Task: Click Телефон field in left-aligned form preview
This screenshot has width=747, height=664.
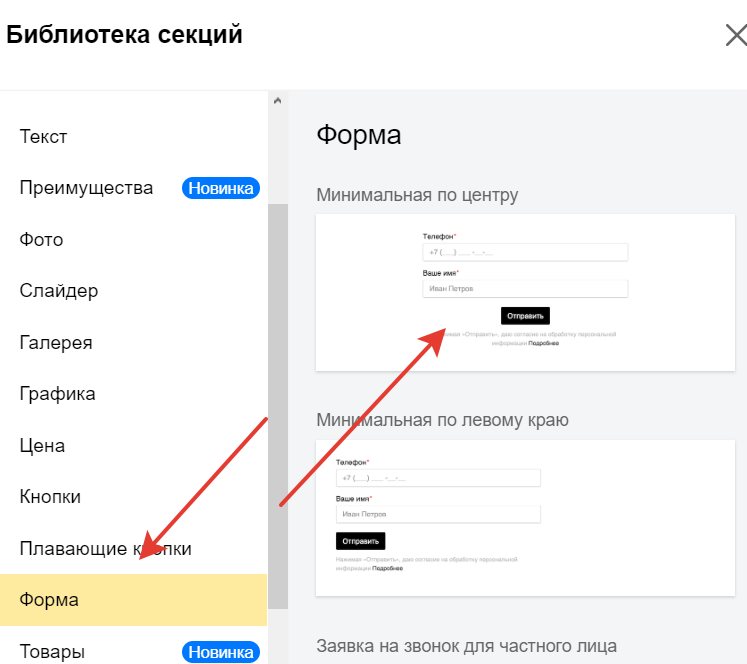Action: tap(438, 478)
